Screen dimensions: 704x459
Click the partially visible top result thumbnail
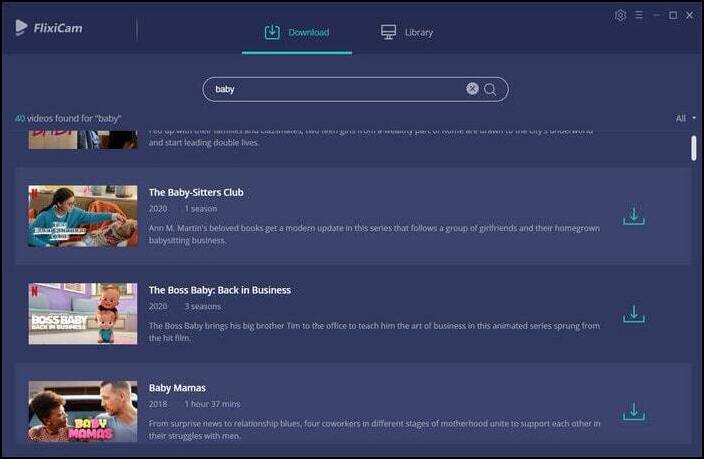(x=83, y=139)
